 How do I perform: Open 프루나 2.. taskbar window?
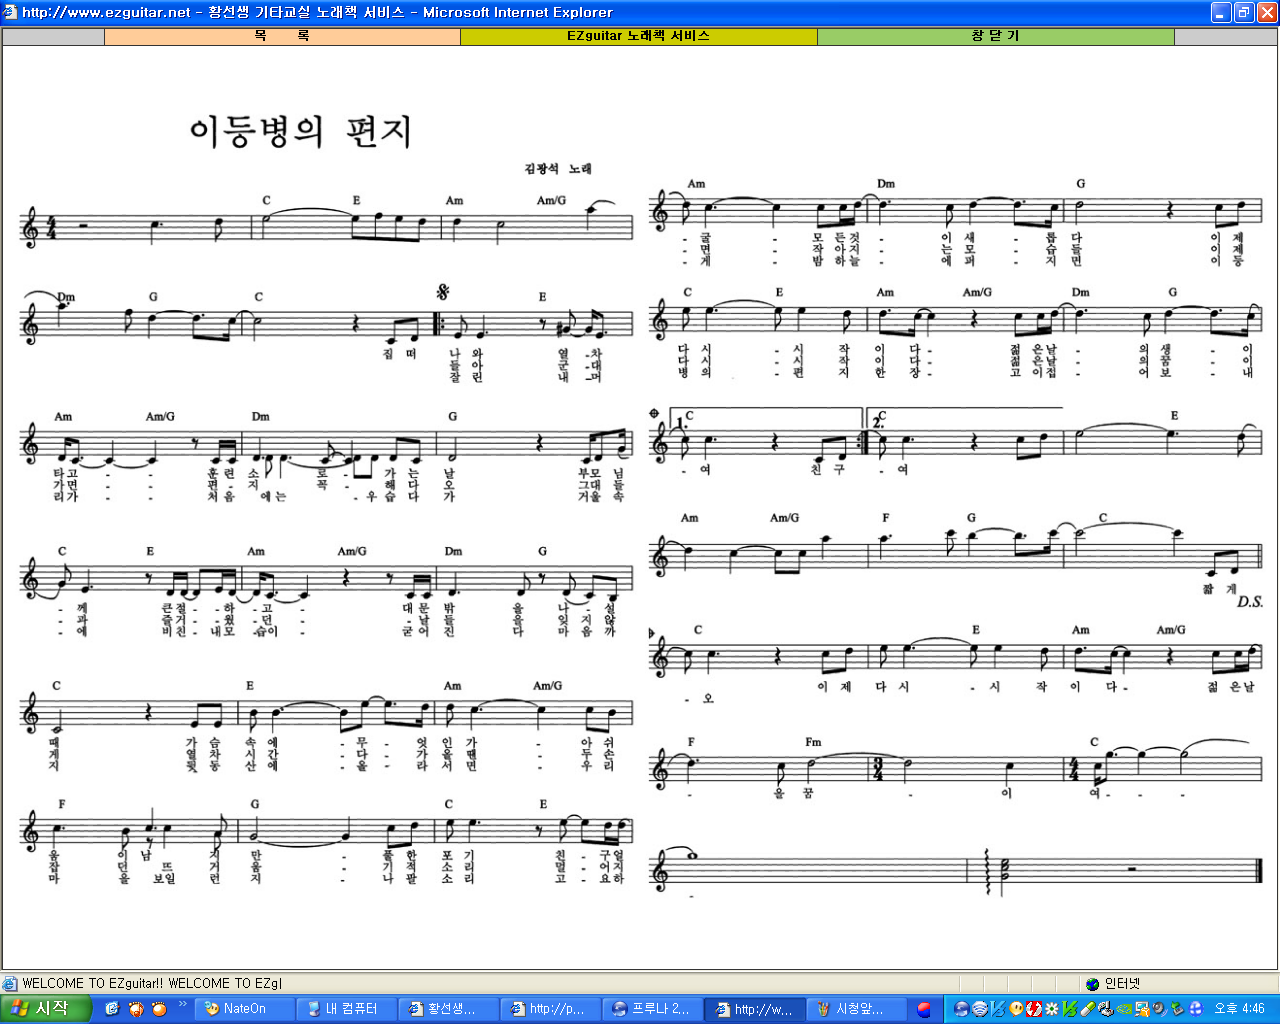coord(654,1009)
